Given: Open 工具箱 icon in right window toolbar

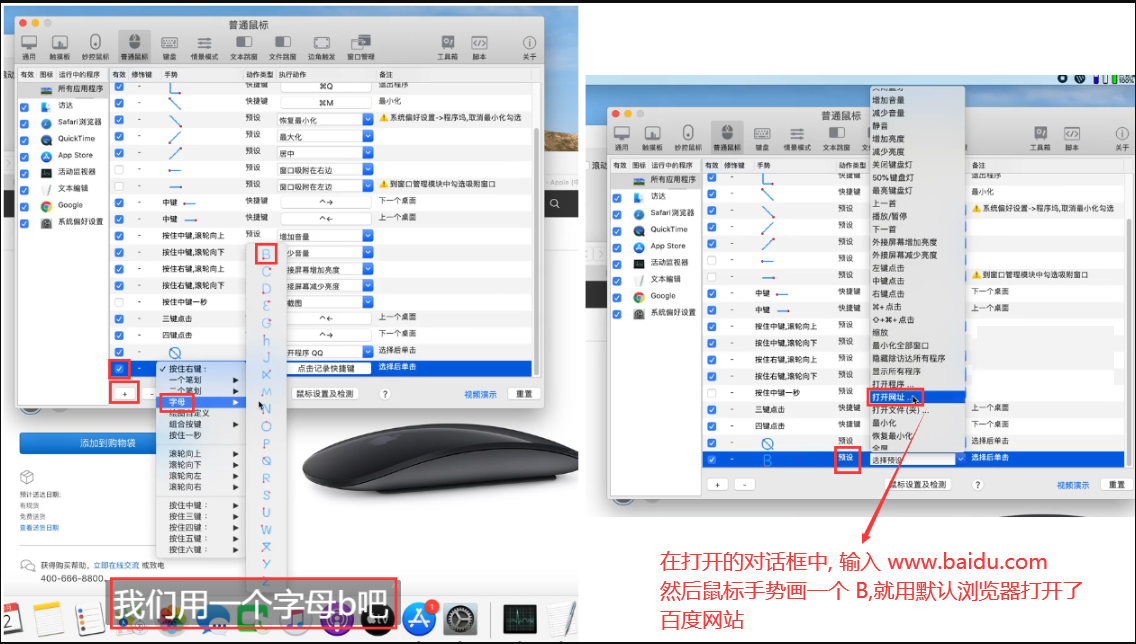Looking at the screenshot, I should point(1040,138).
